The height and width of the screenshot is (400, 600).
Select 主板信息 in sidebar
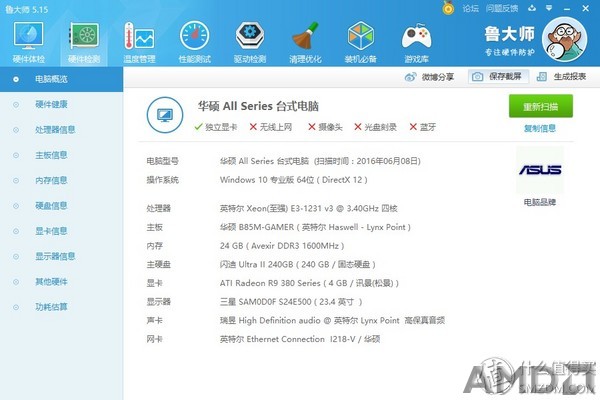(x=51, y=155)
